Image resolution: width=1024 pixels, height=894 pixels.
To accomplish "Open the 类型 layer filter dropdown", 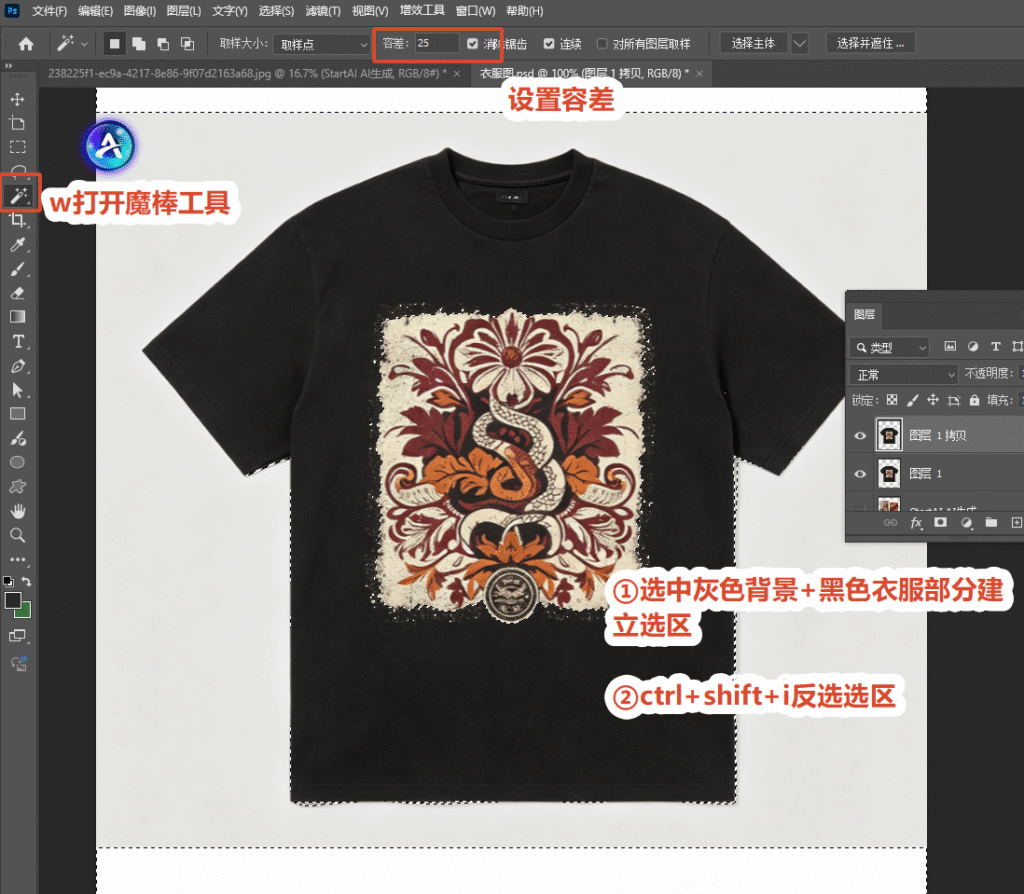I will coord(889,347).
